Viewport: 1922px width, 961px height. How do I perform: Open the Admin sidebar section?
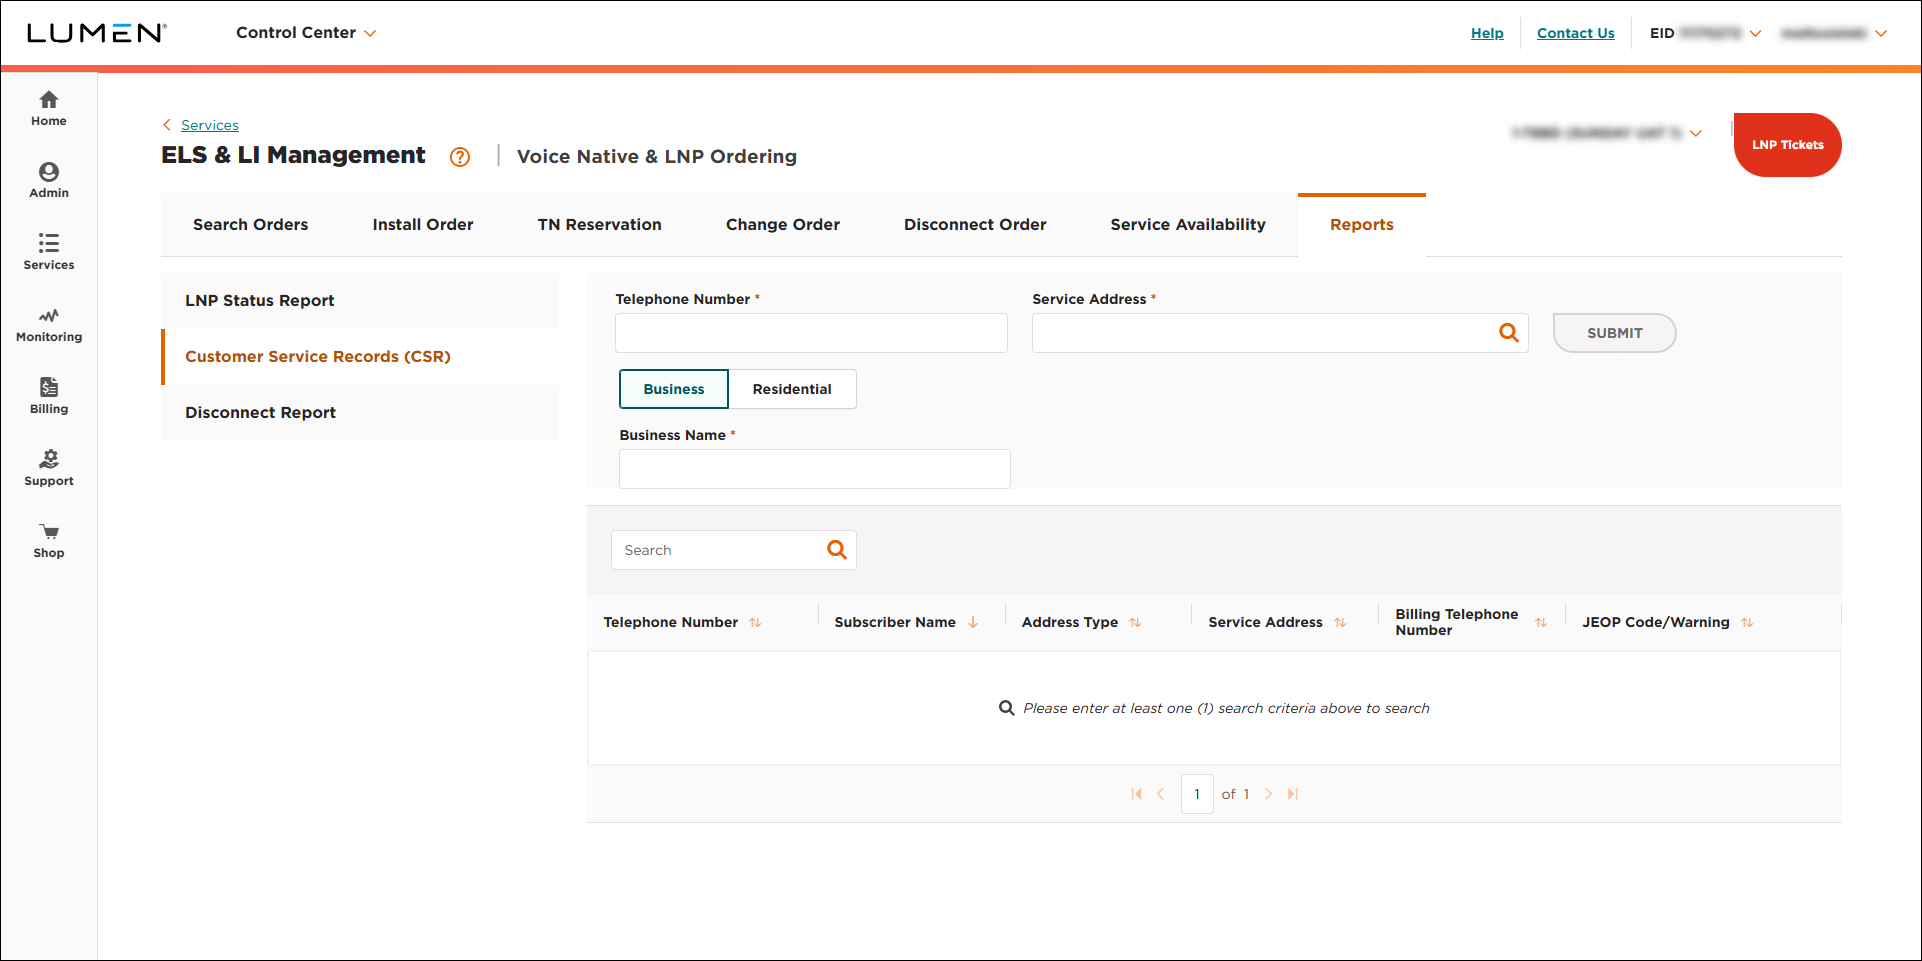pos(48,180)
